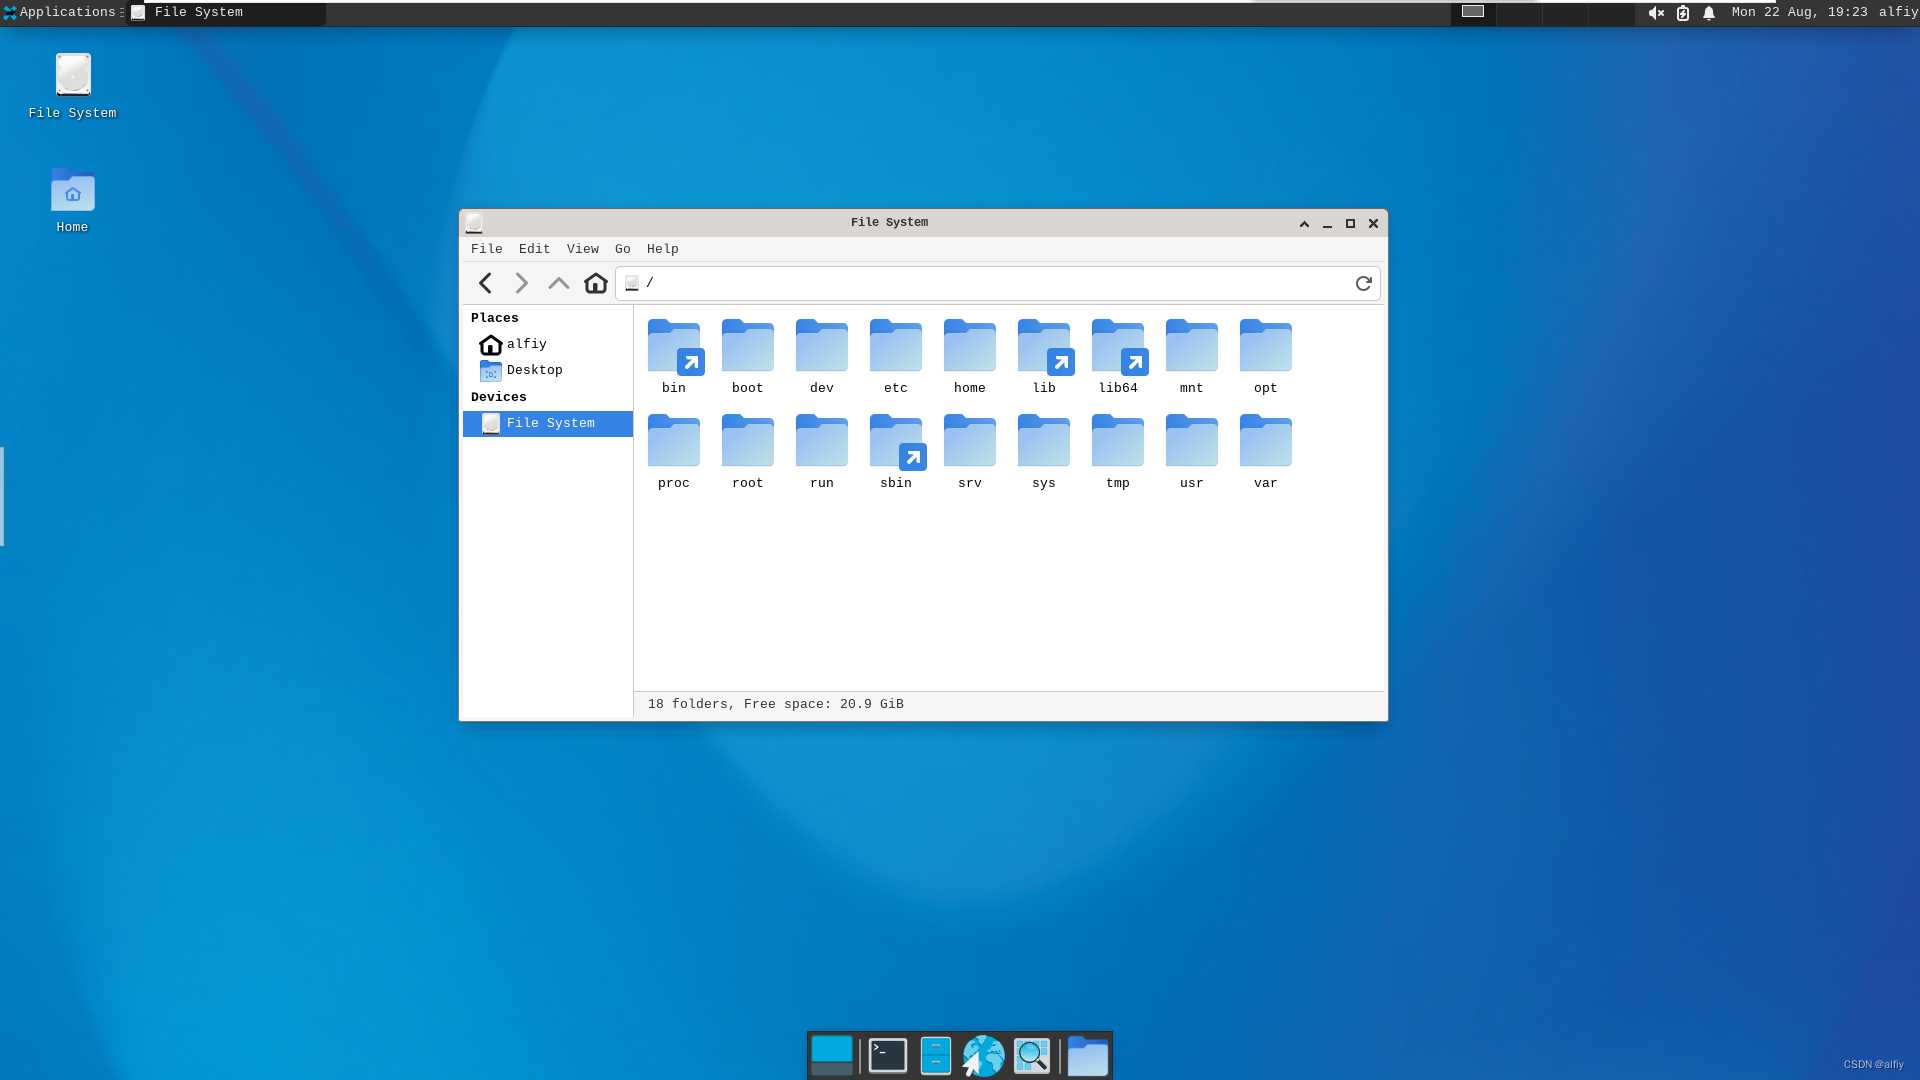Select the dev folder
This screenshot has width=1920, height=1080.
coord(822,356)
